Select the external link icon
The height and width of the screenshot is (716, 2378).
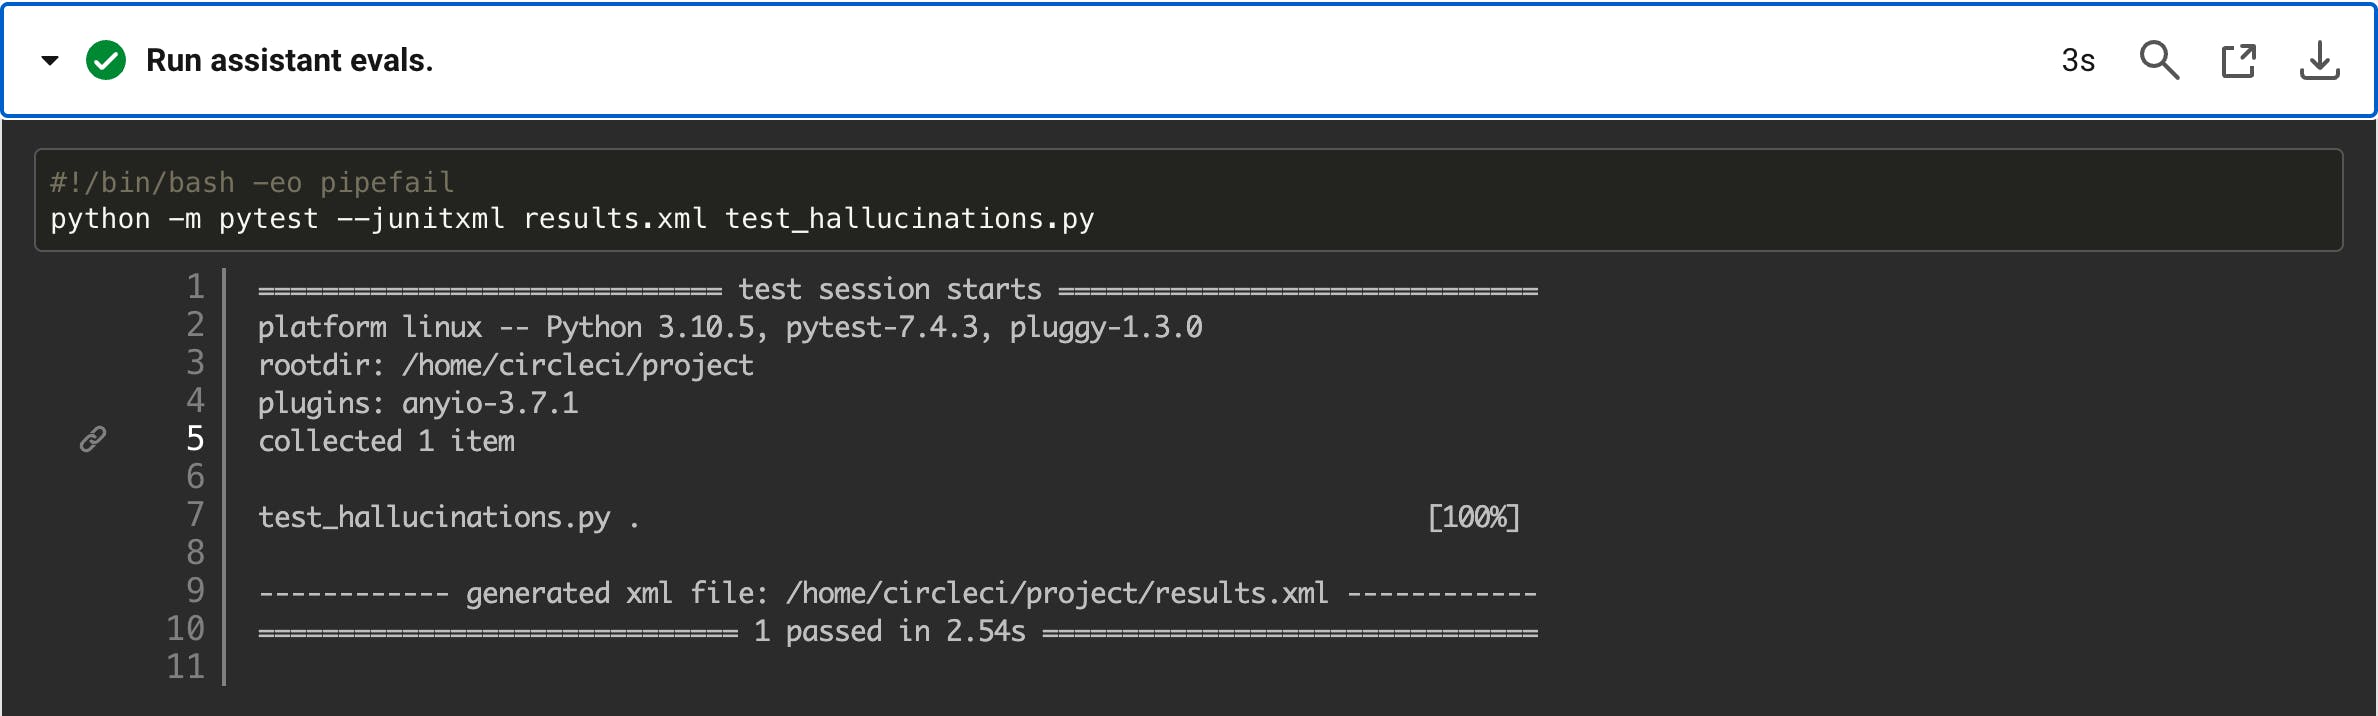[2240, 60]
